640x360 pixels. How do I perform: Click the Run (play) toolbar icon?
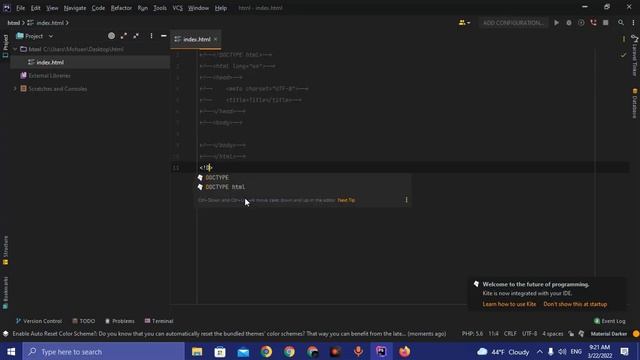(x=556, y=23)
